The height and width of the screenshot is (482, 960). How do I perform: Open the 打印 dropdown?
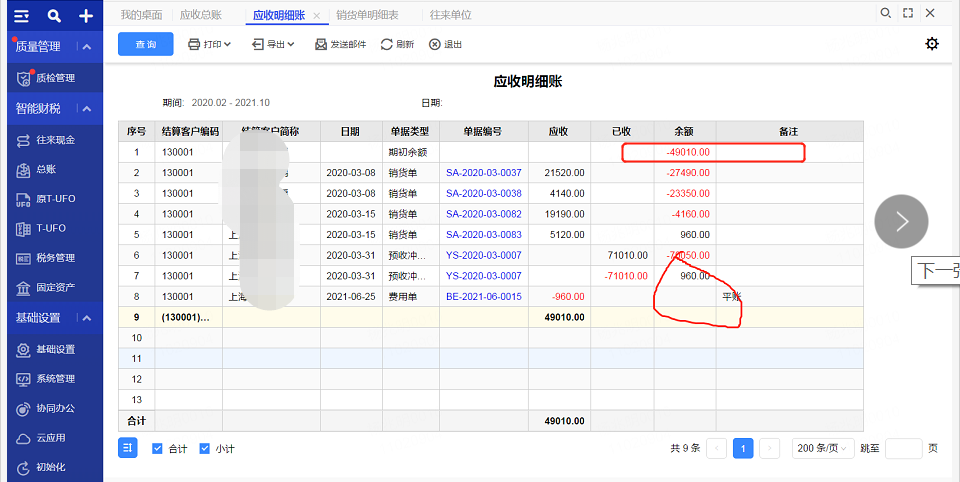pyautogui.click(x=209, y=44)
